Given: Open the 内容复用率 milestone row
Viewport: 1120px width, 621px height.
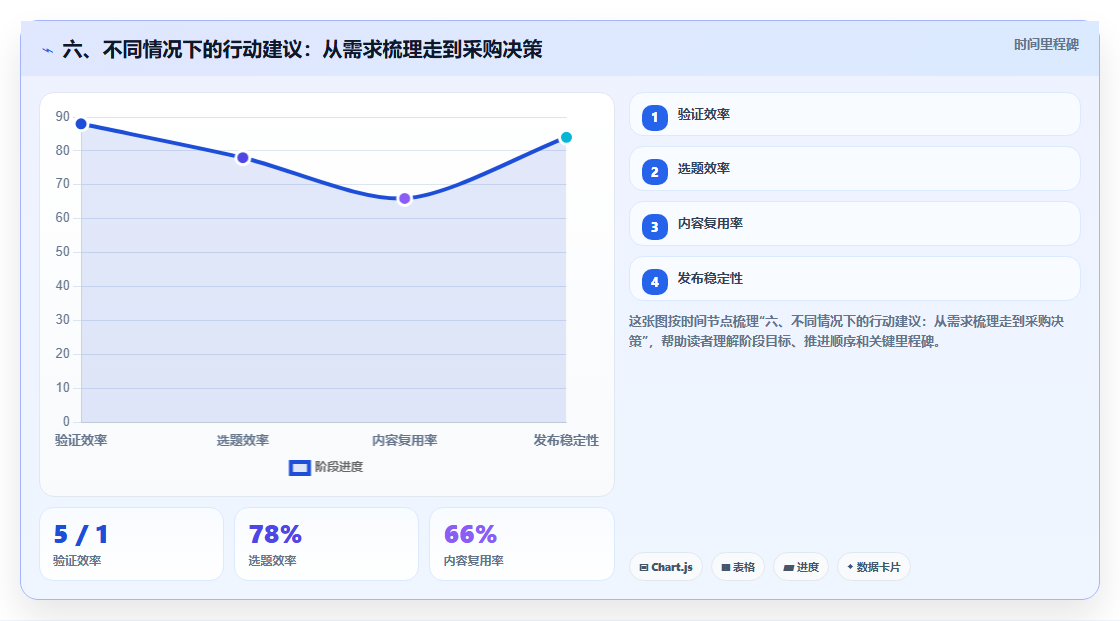Looking at the screenshot, I should (854, 224).
